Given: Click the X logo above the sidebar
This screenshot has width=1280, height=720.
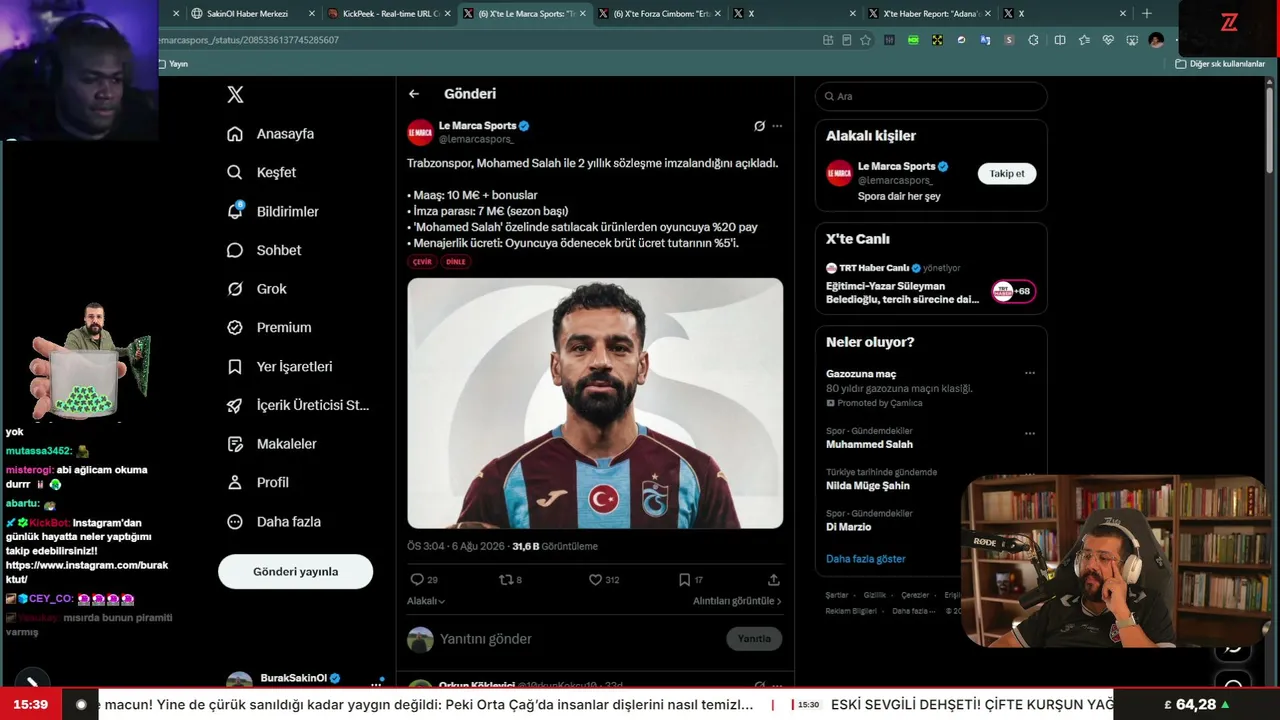Looking at the screenshot, I should pyautogui.click(x=235, y=95).
